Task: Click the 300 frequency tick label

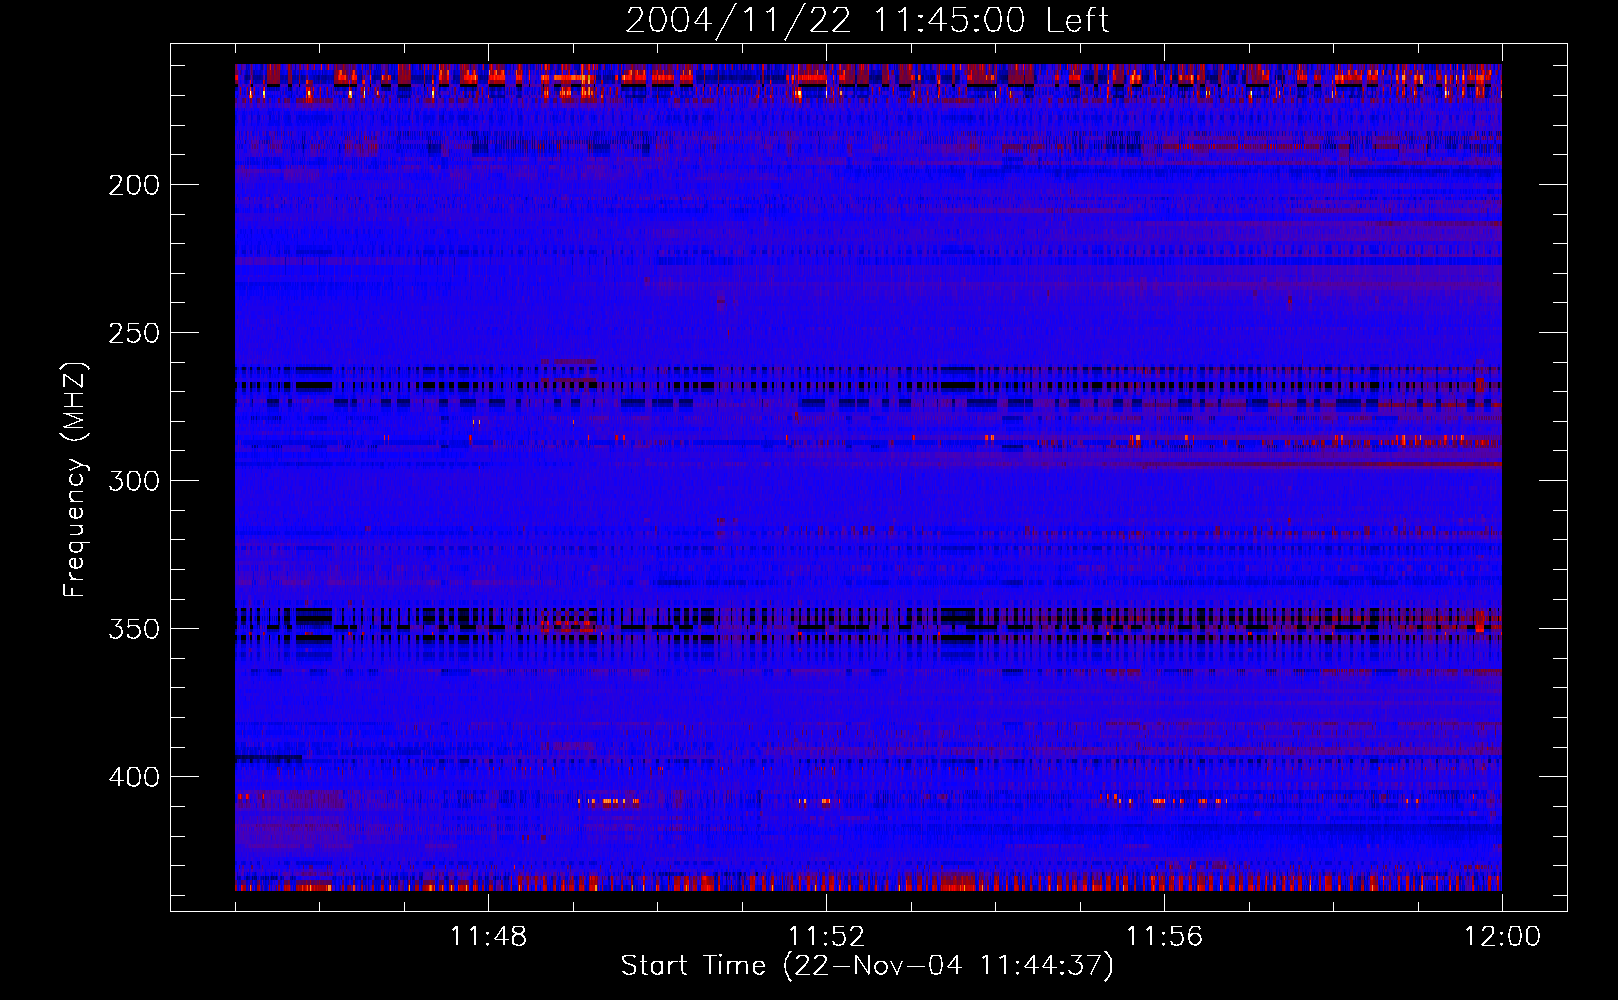Action: (x=134, y=481)
